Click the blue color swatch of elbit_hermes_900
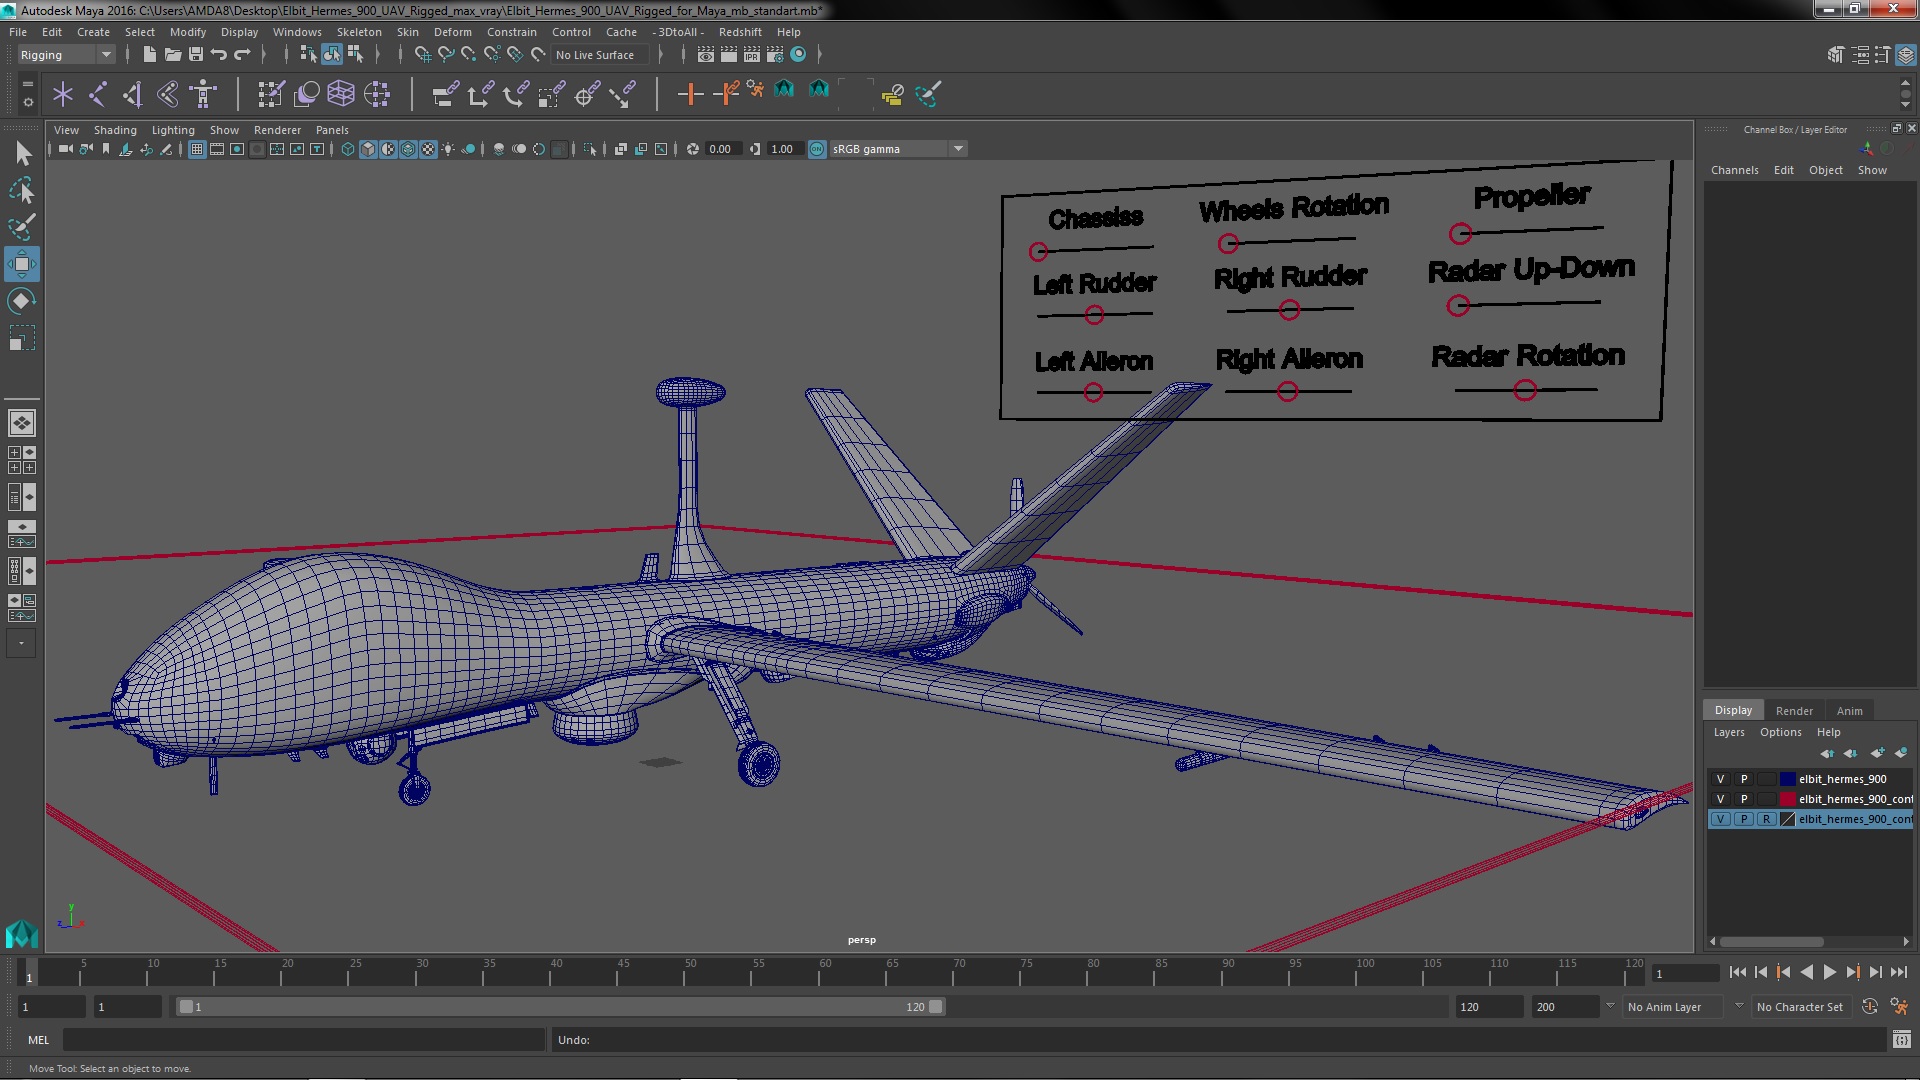The width and height of the screenshot is (1920, 1080). [x=1788, y=779]
